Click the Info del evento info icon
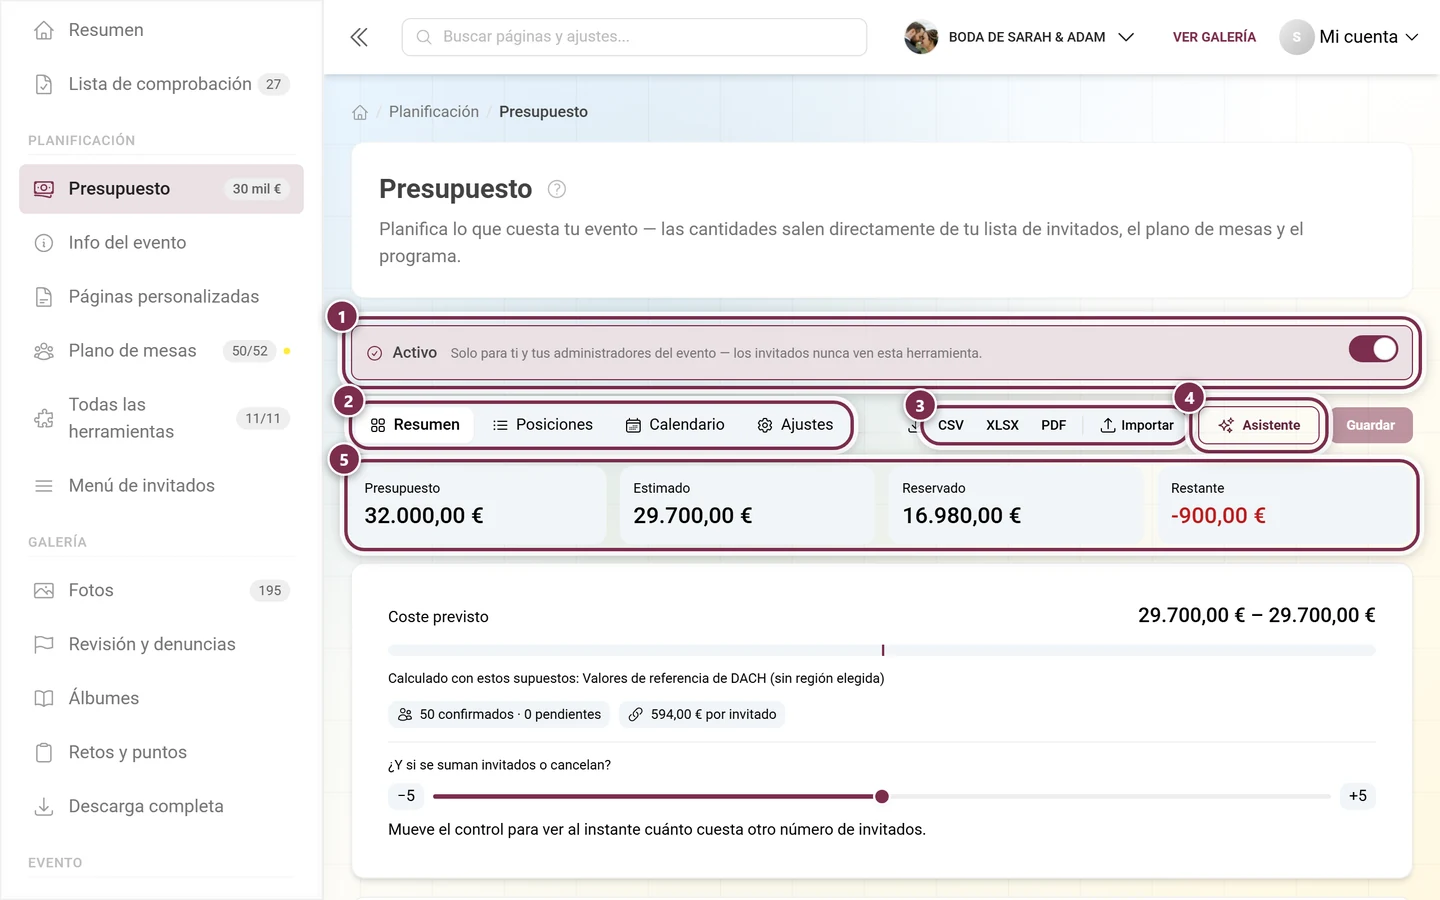 point(44,243)
